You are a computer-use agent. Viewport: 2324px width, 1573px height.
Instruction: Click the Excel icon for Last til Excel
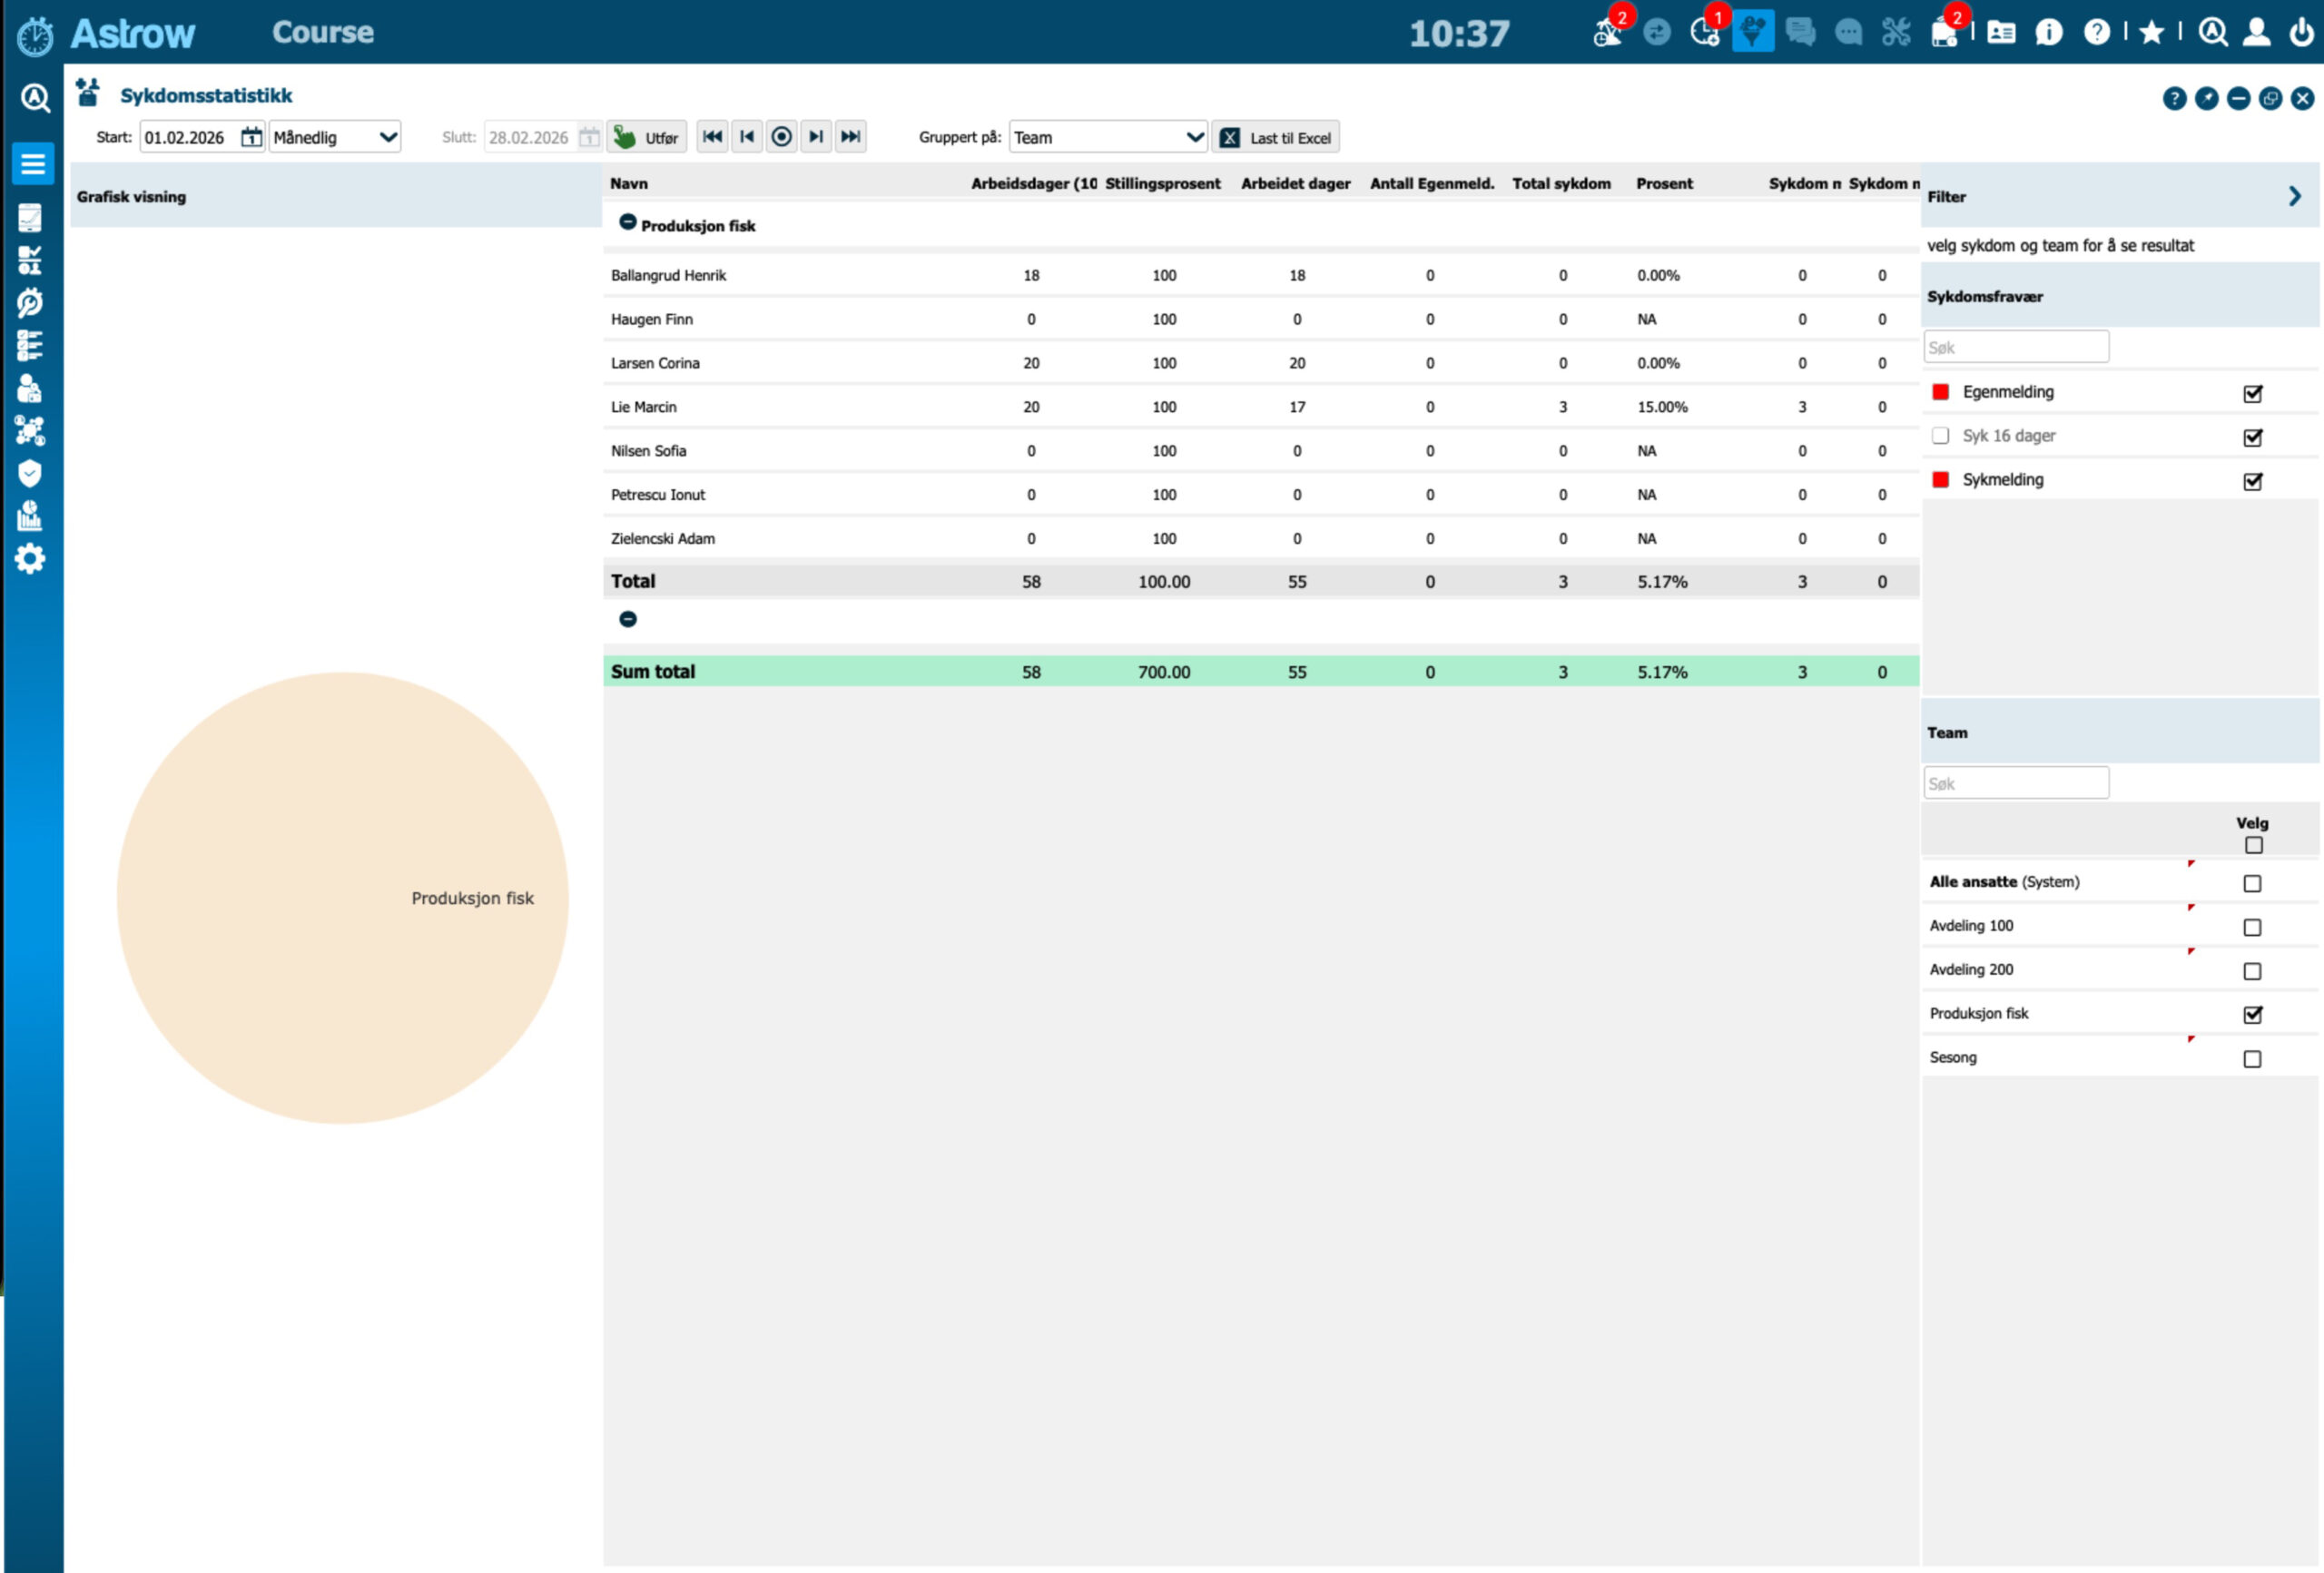[x=1230, y=138]
